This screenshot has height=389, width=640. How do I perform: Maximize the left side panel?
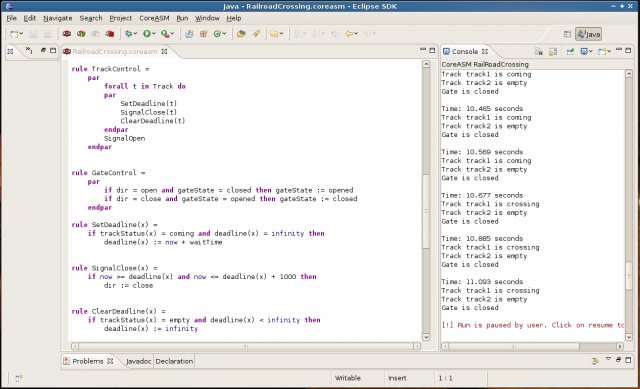coord(53,50)
